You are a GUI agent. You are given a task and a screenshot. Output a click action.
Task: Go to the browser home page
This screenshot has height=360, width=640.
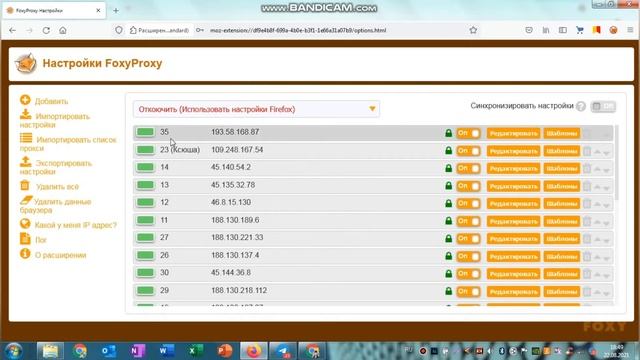(x=63, y=30)
